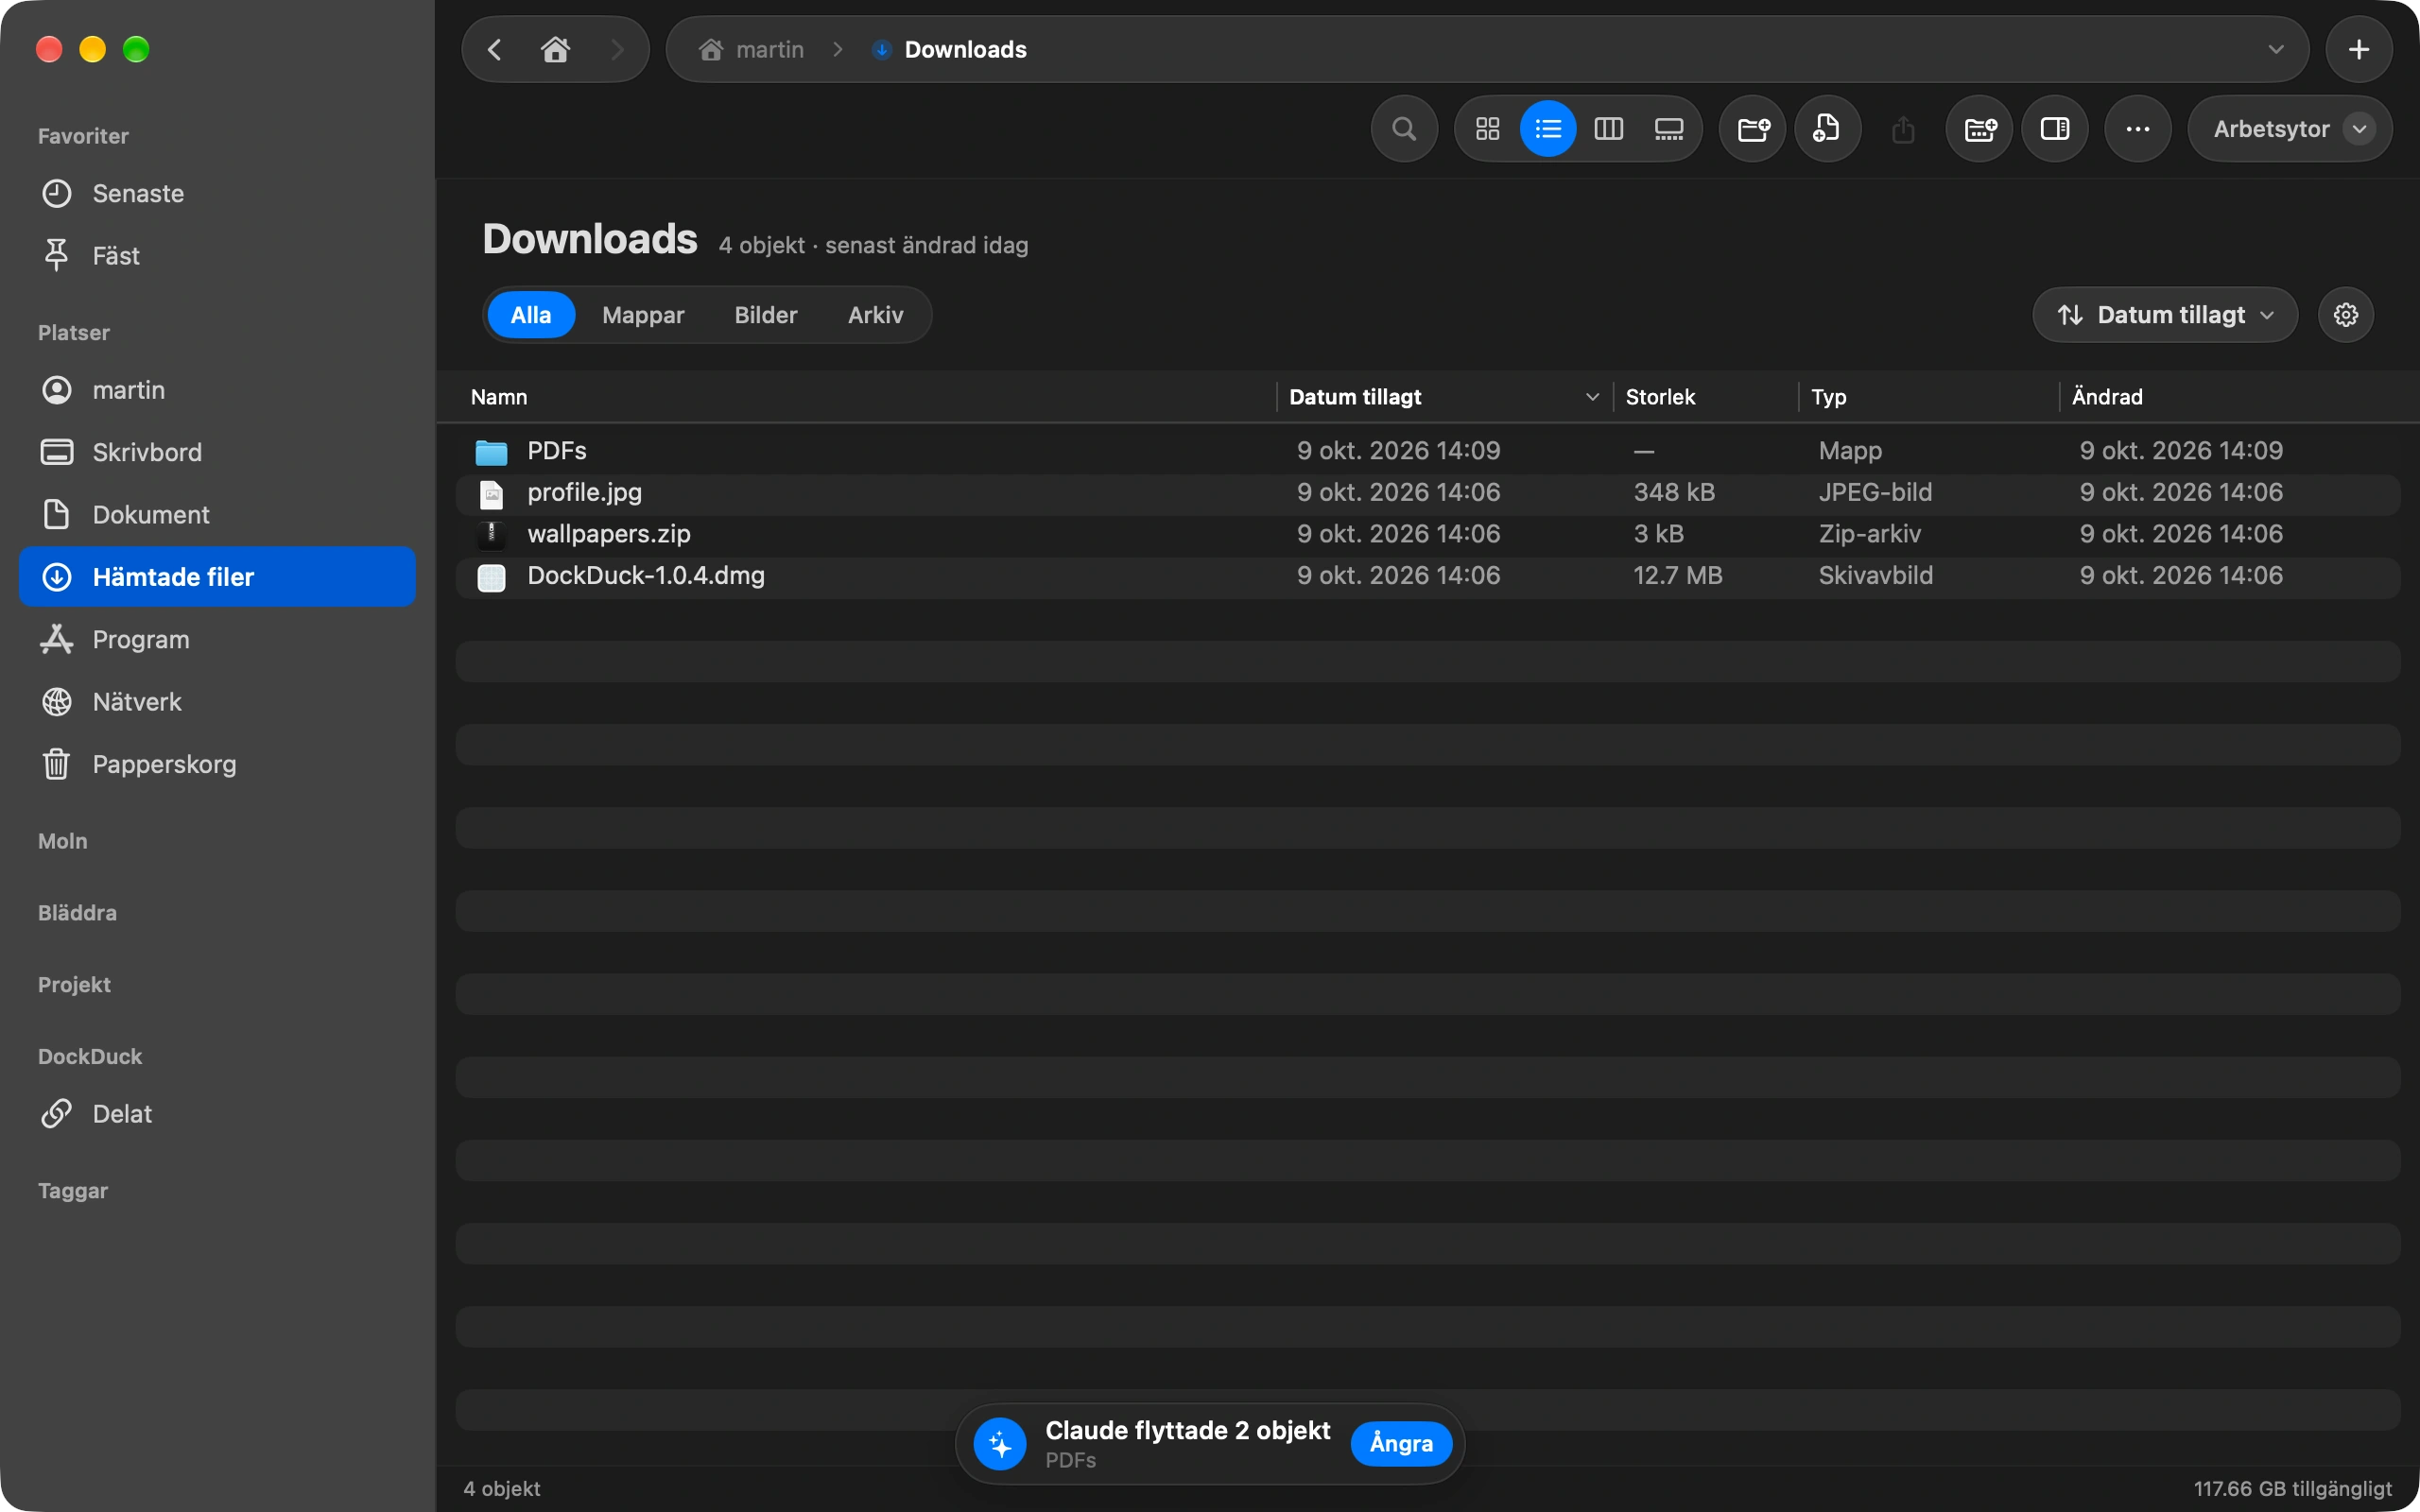
Task: Select the wallpapers.zip file row
Action: pos(1427,534)
